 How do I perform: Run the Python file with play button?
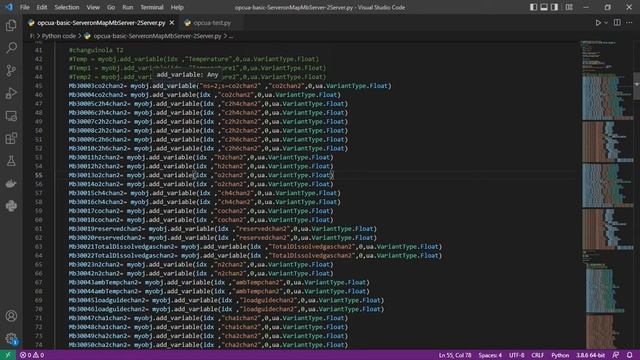click(x=598, y=23)
